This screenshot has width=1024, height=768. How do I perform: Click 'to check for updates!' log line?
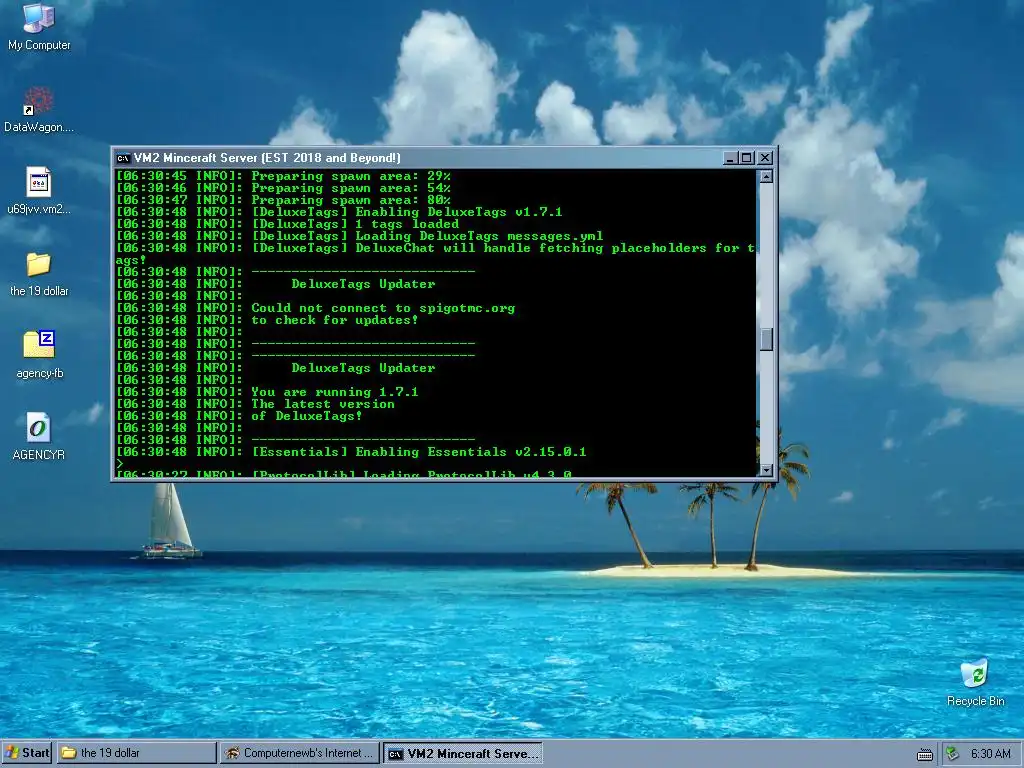[267, 320]
